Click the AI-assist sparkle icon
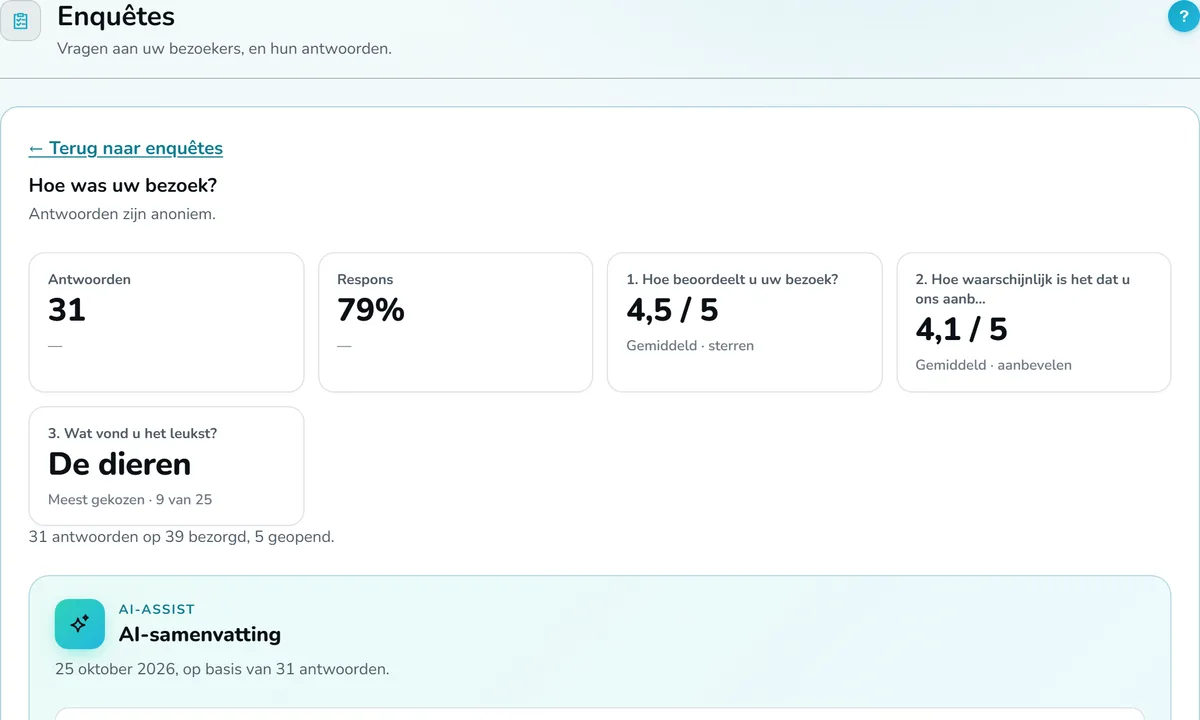This screenshot has height=720, width=1200. (80, 624)
